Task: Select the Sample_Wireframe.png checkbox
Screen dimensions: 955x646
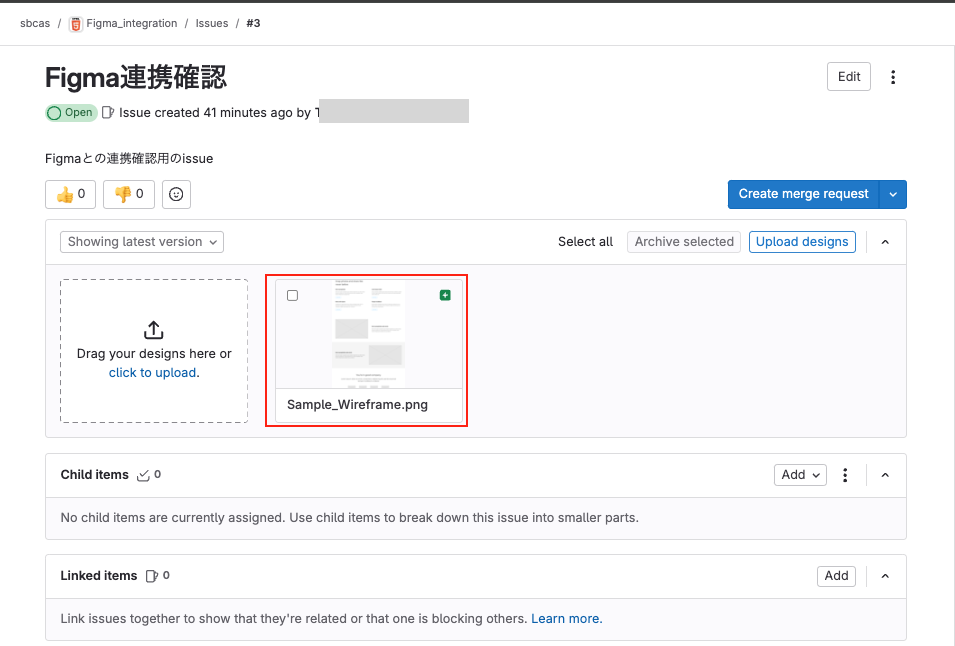Action: click(x=292, y=295)
